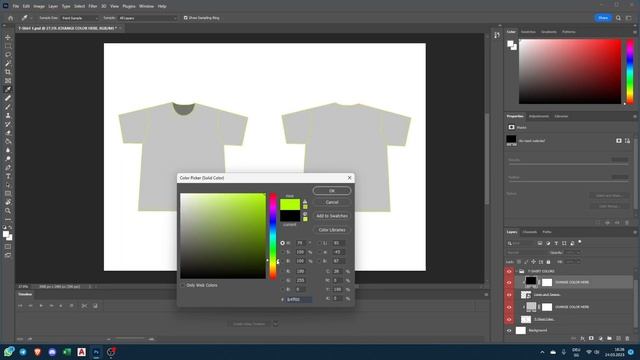640x360 pixels.
Task: Collapse the T-SHIRT COLORS group arrow
Action: 516,271
